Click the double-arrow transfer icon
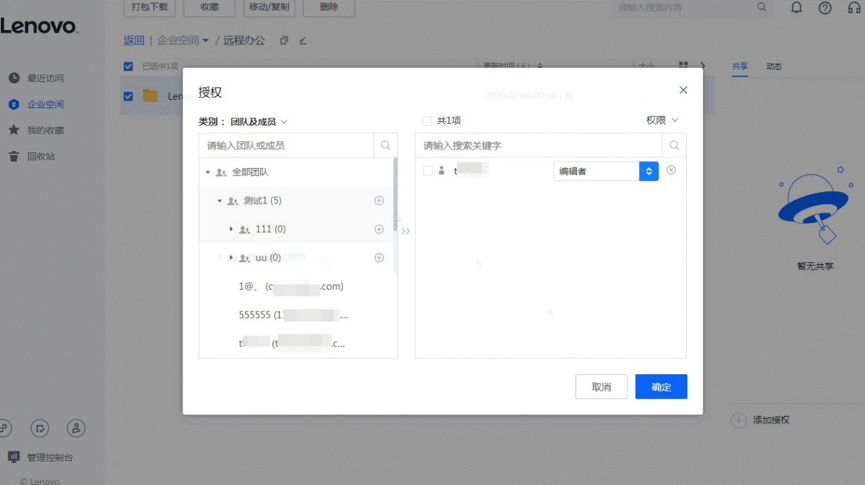865x485 pixels. pos(405,231)
